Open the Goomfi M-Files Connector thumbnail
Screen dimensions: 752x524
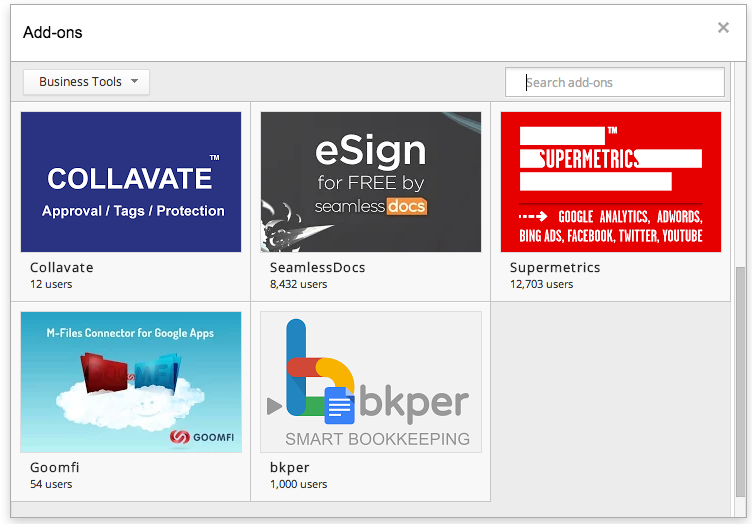[x=131, y=382]
